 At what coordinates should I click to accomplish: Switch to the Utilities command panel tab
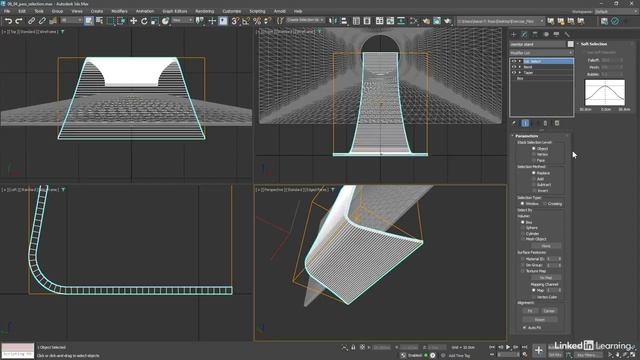click(x=567, y=34)
